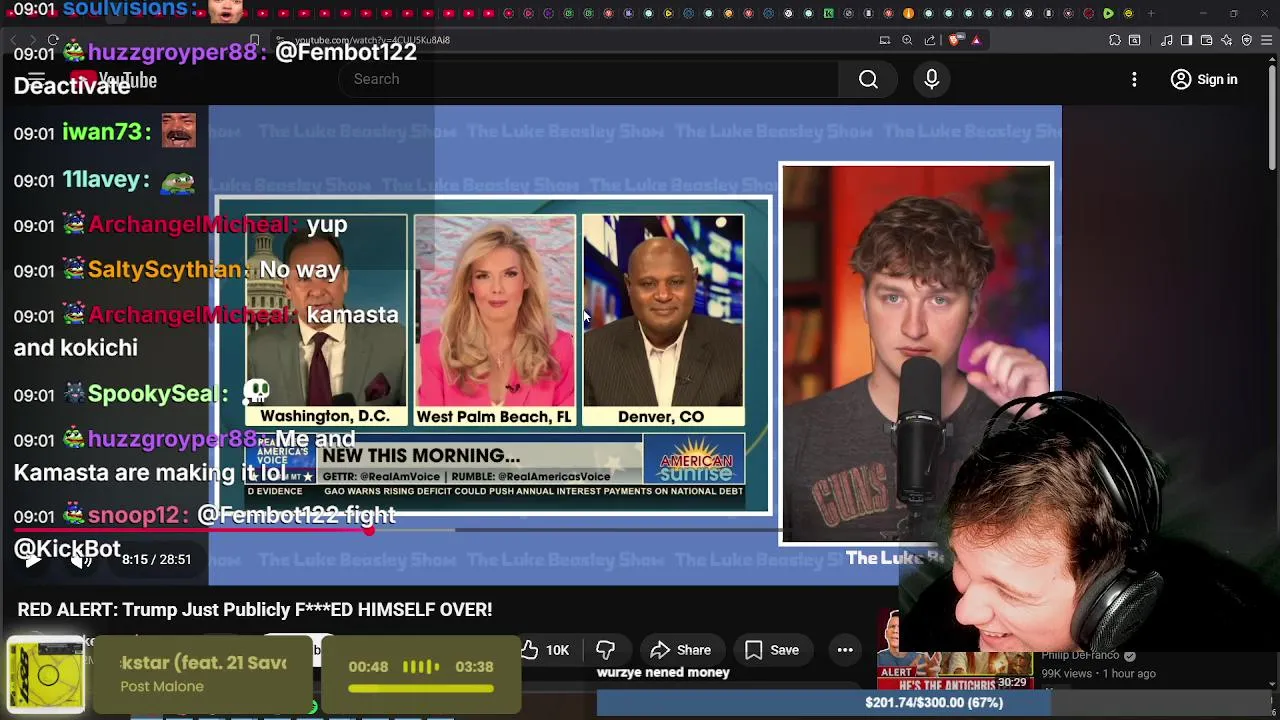Open the Philip DeFranco channel name
The width and height of the screenshot is (1280, 720).
[1080, 655]
